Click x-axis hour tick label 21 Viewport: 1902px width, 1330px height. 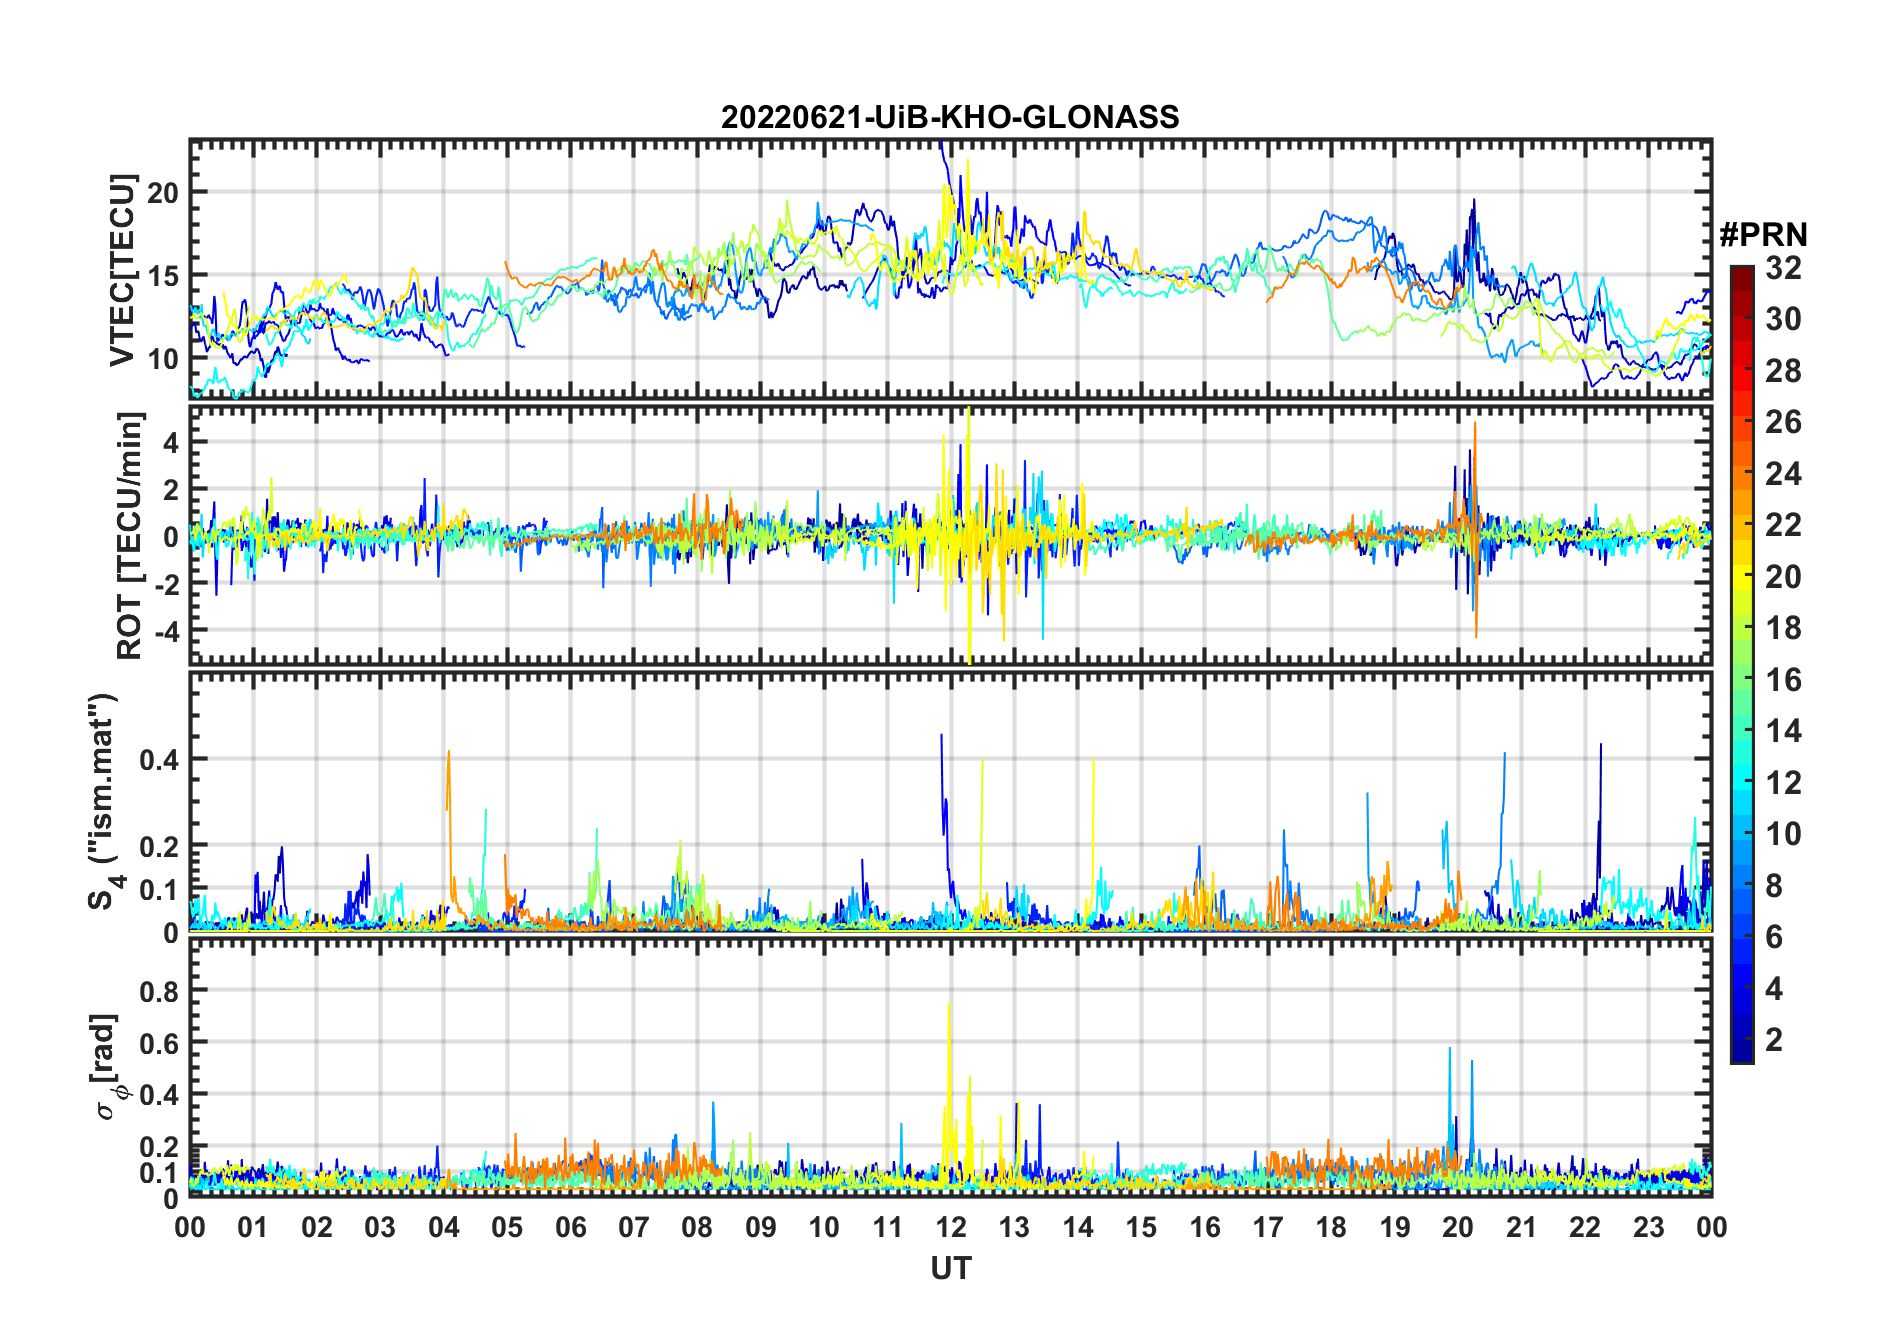[1522, 1227]
